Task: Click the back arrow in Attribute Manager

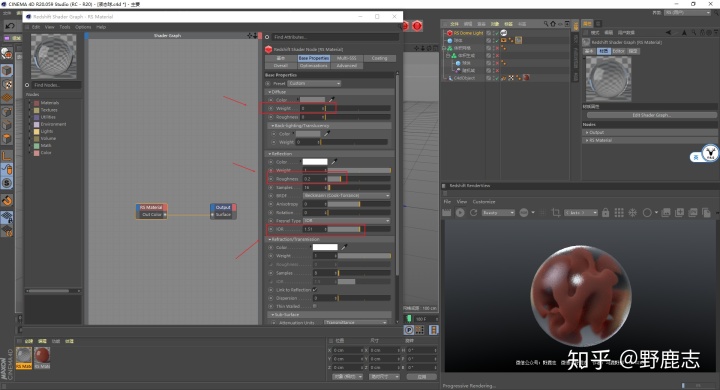Action: [x=669, y=33]
